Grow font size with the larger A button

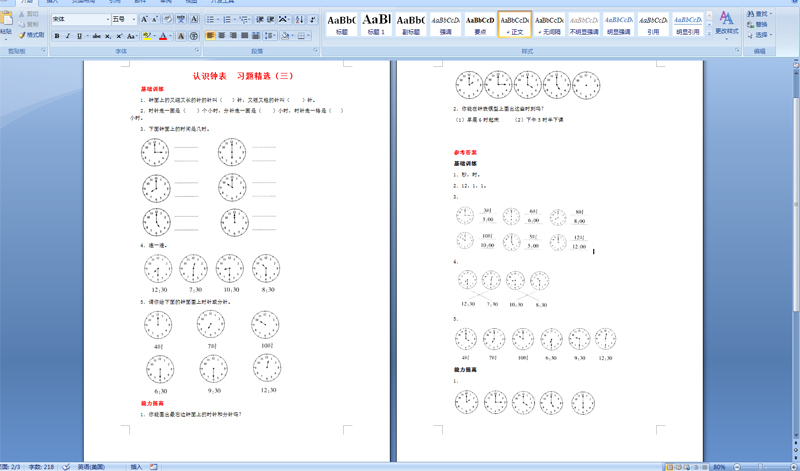(x=144, y=19)
